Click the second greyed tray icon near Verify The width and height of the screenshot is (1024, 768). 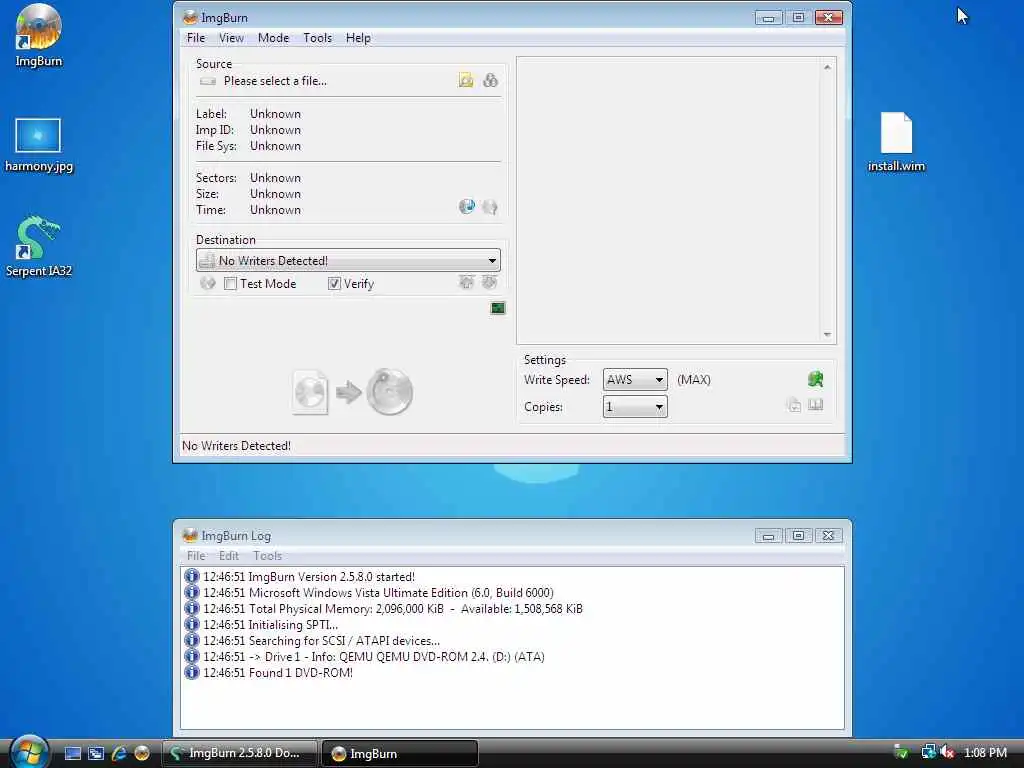pyautogui.click(x=489, y=282)
